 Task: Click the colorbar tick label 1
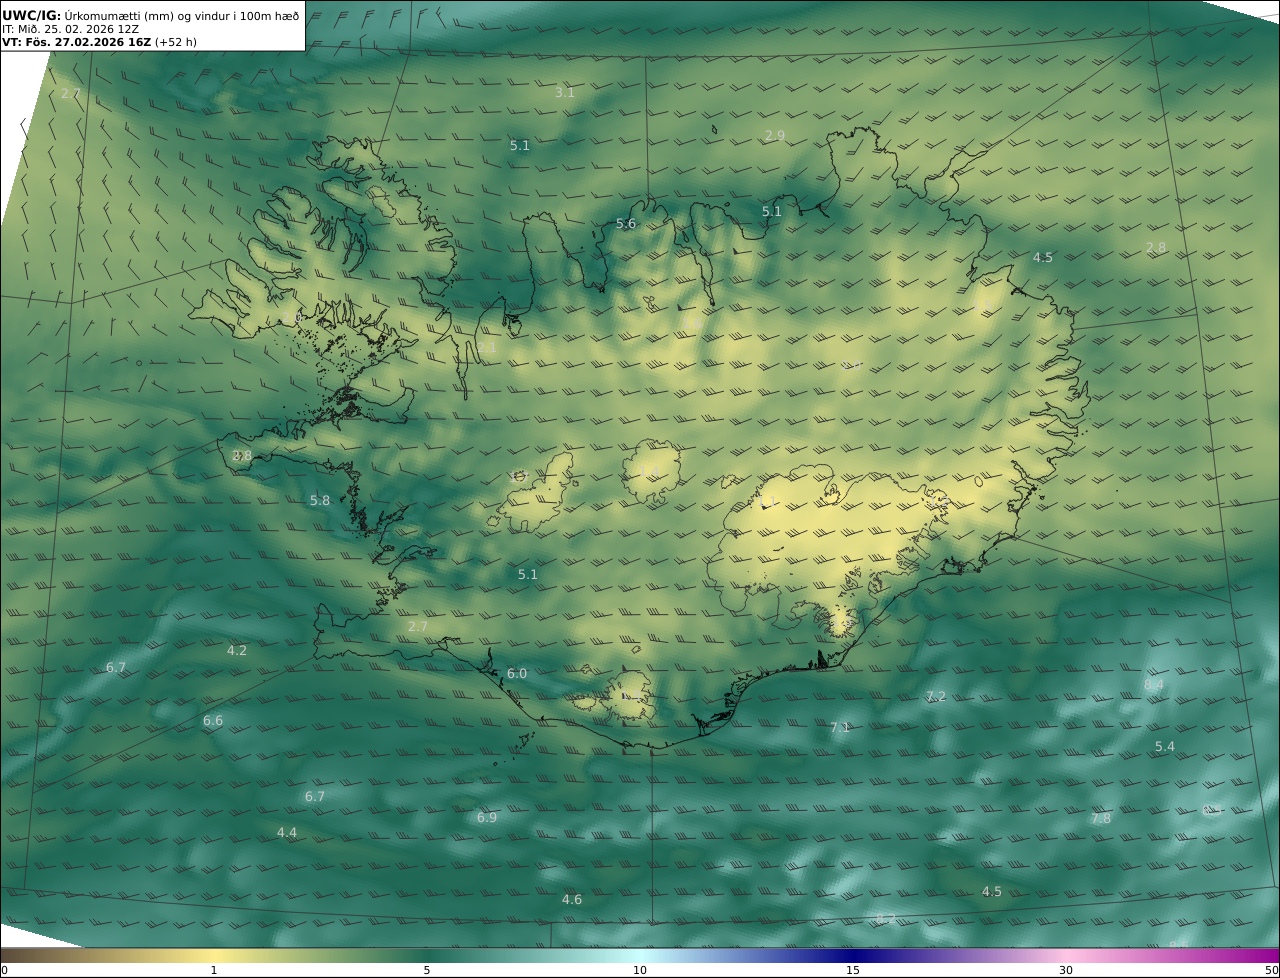pos(214,970)
